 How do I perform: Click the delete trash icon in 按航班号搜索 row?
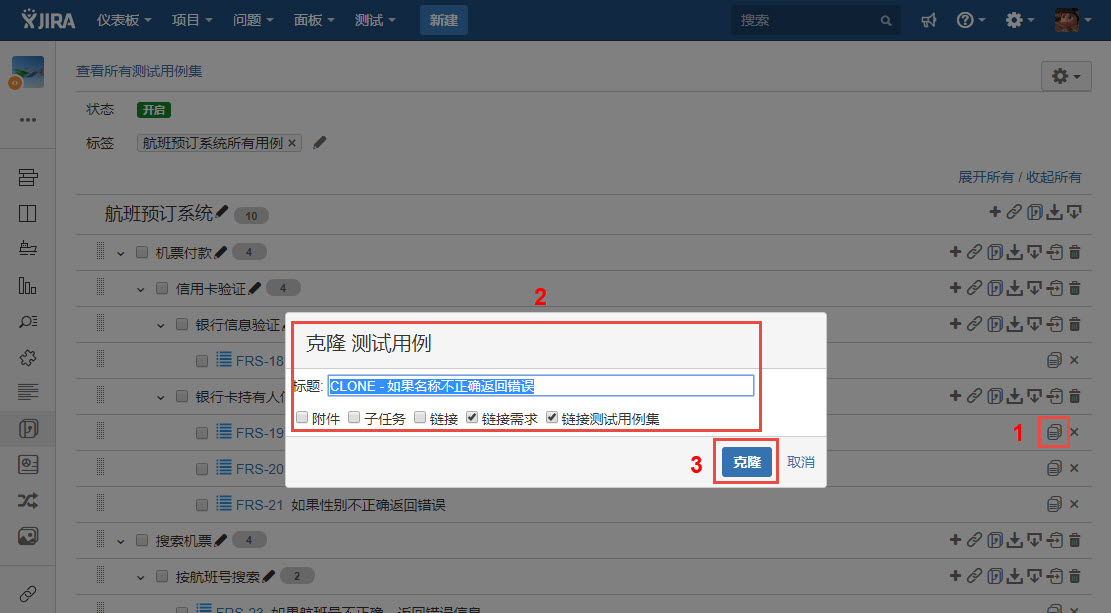tap(1075, 575)
